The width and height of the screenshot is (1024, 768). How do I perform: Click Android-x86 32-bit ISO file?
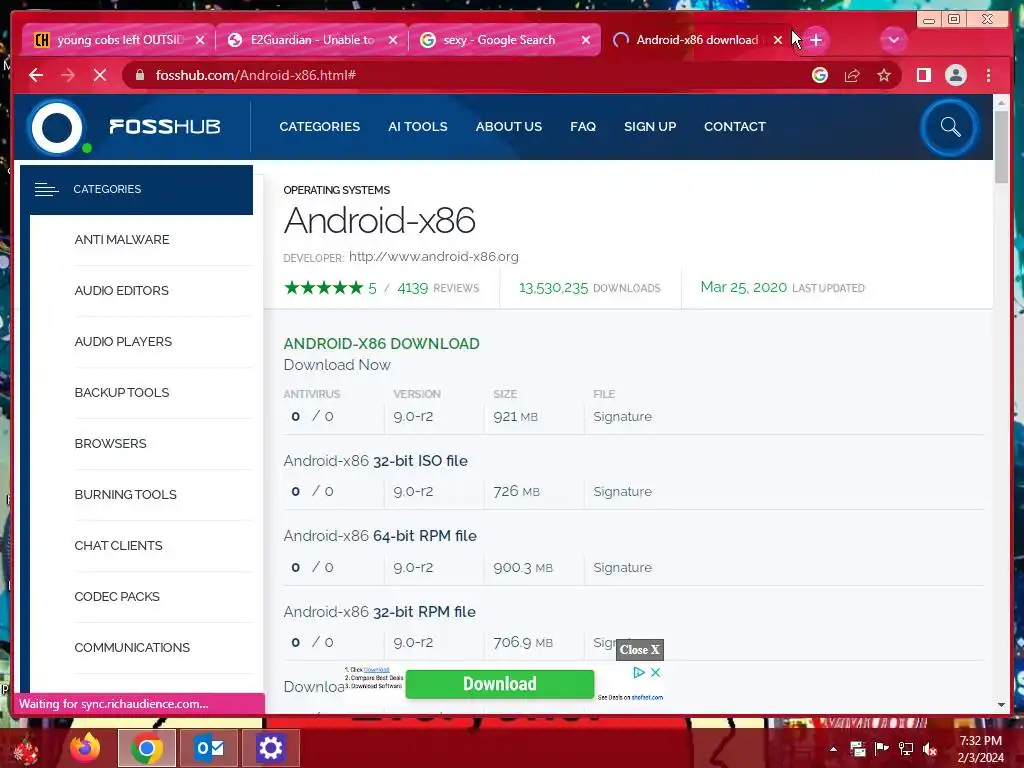pos(376,461)
